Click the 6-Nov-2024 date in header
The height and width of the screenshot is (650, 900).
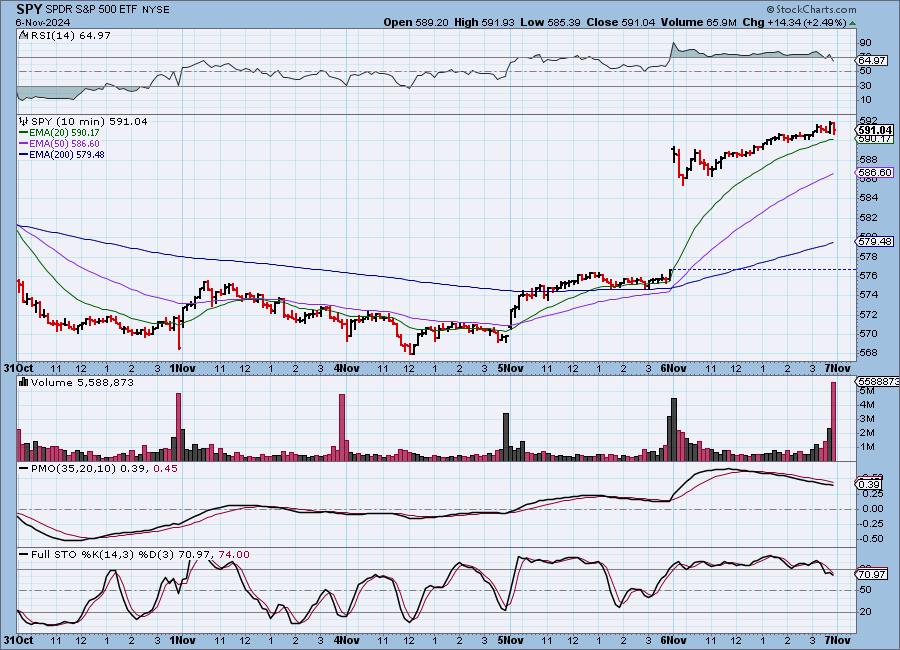42,22
